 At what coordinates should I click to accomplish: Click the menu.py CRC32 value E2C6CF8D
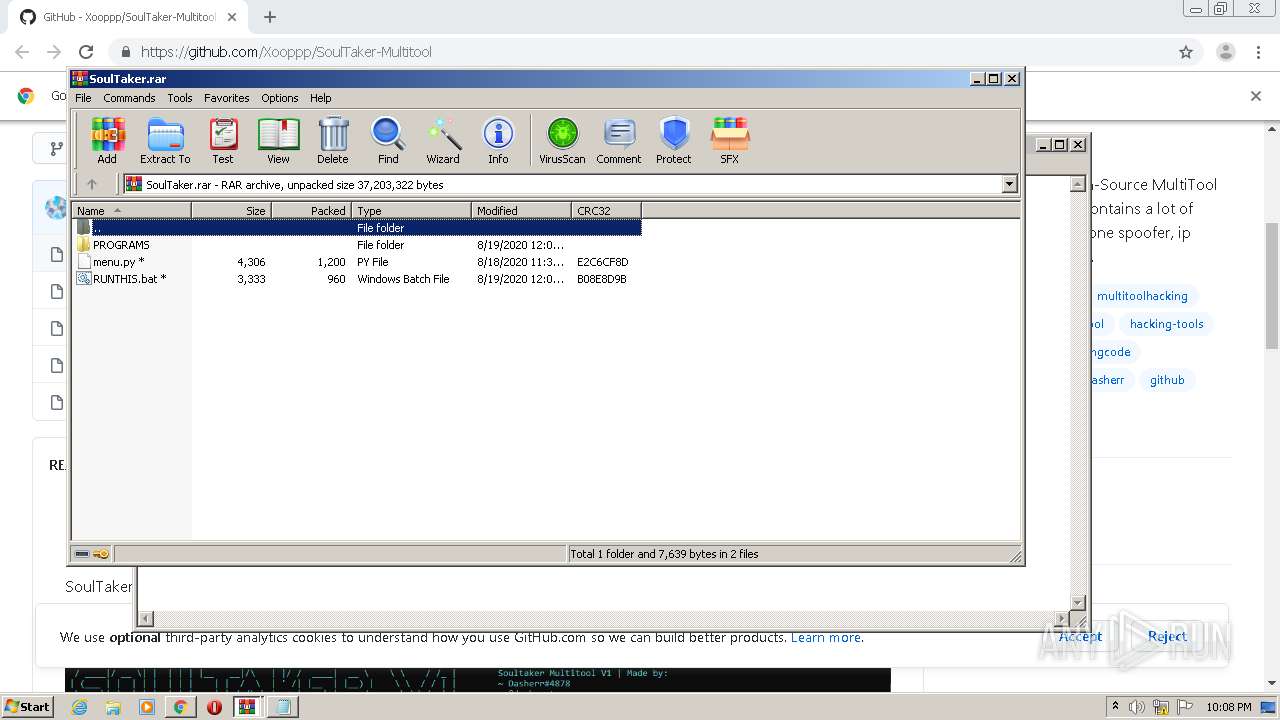602,262
